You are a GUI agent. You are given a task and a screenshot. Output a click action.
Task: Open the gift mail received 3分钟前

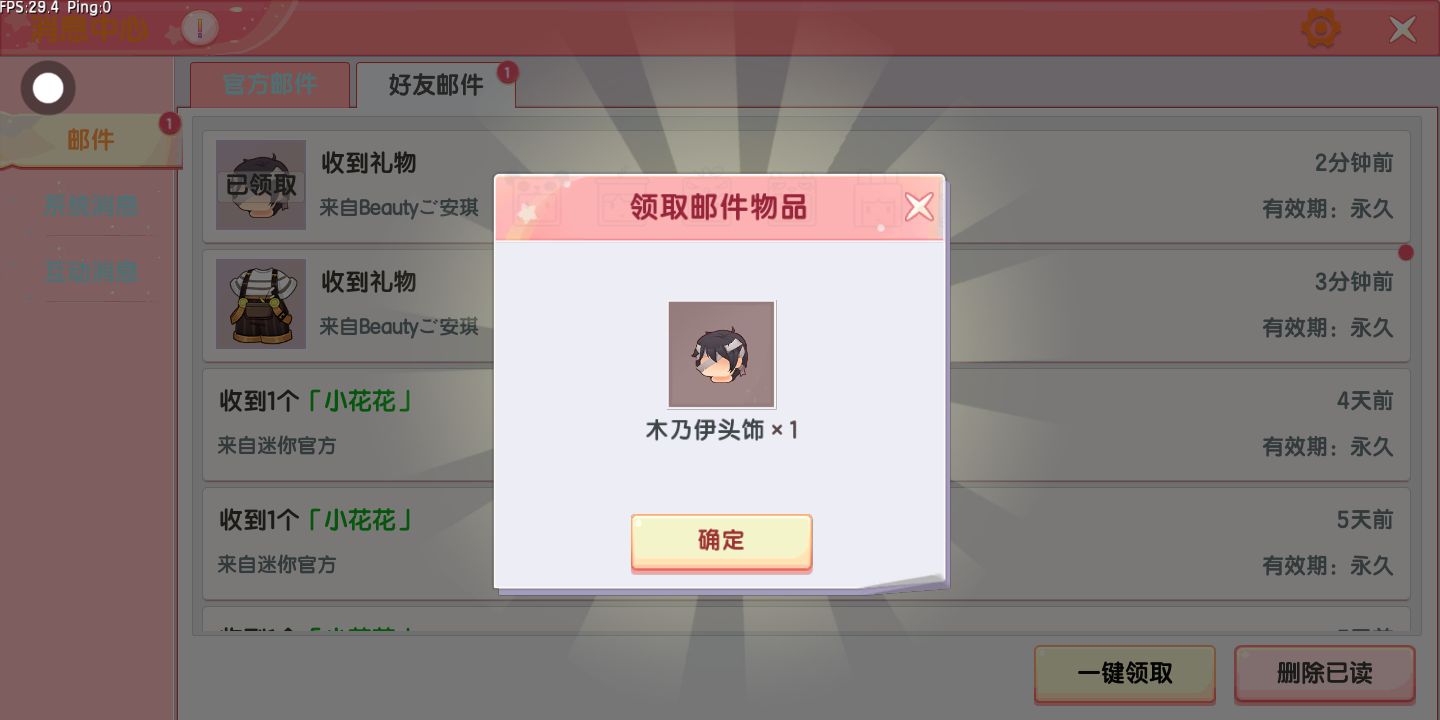point(806,305)
